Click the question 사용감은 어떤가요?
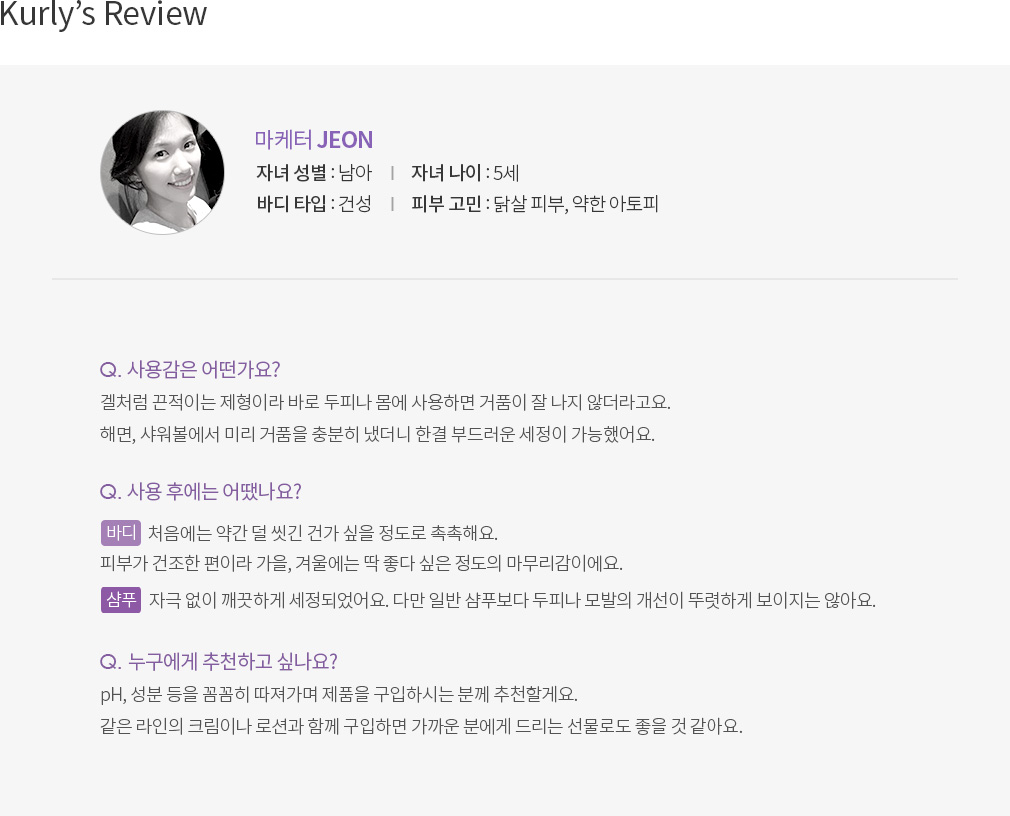1010x816 pixels. (190, 370)
